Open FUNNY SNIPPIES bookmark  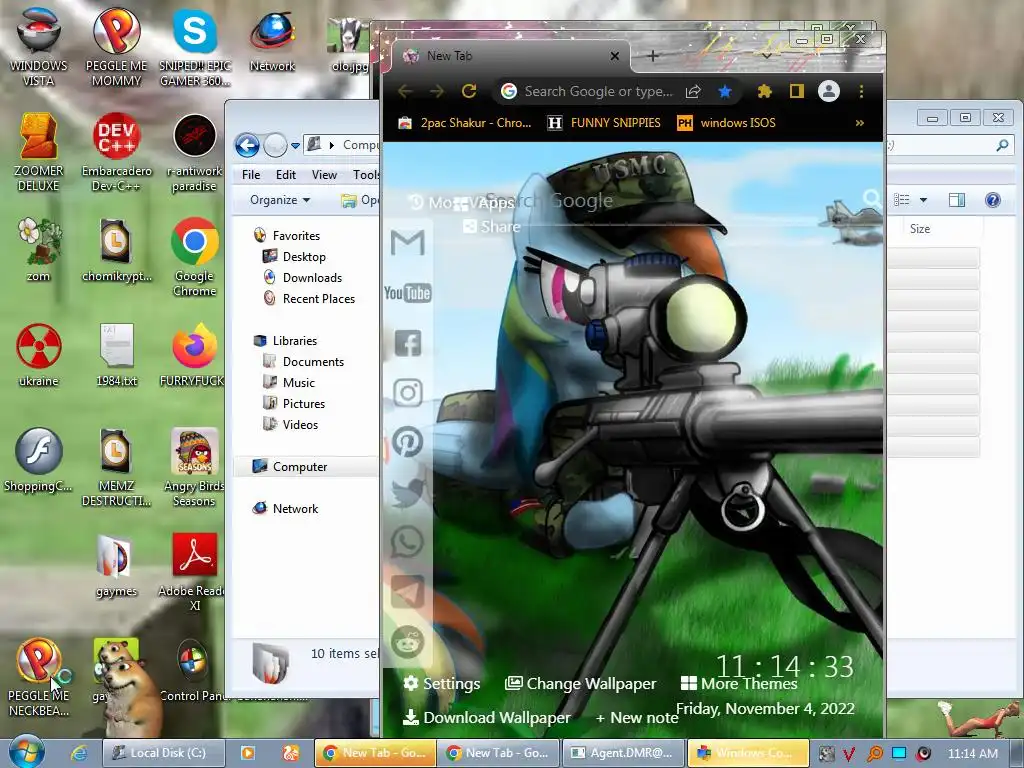tap(604, 123)
